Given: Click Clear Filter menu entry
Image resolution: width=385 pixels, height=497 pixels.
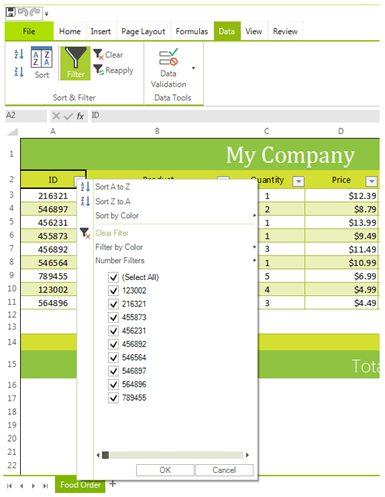Looking at the screenshot, I should point(112,233).
